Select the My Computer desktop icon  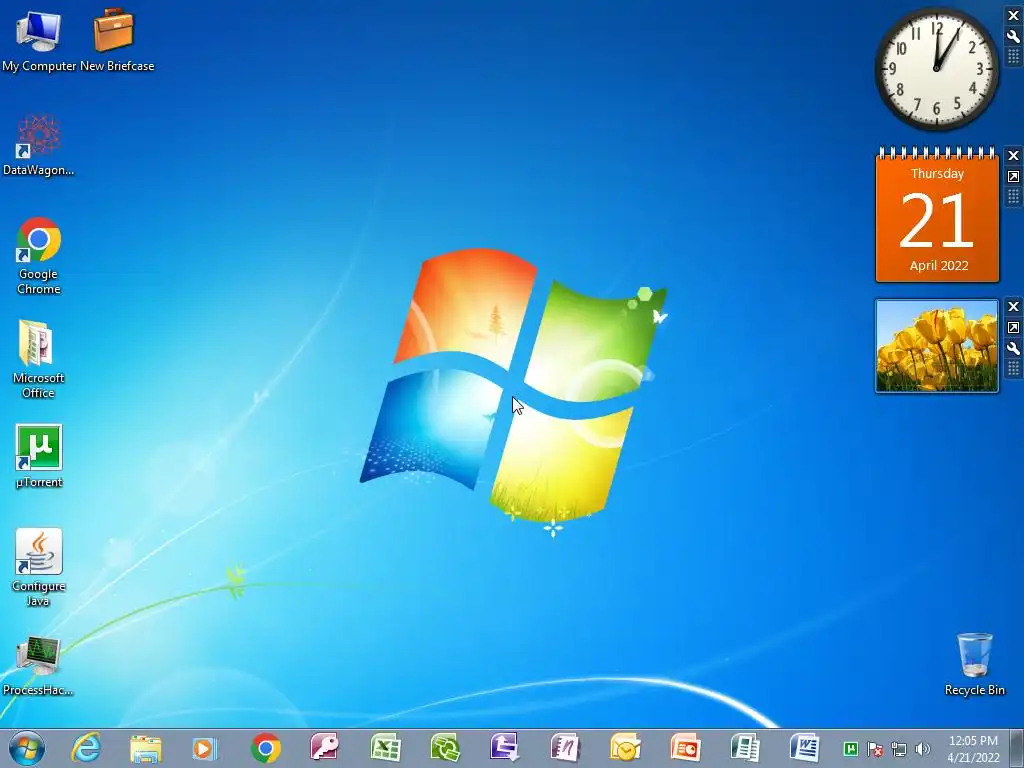click(39, 39)
